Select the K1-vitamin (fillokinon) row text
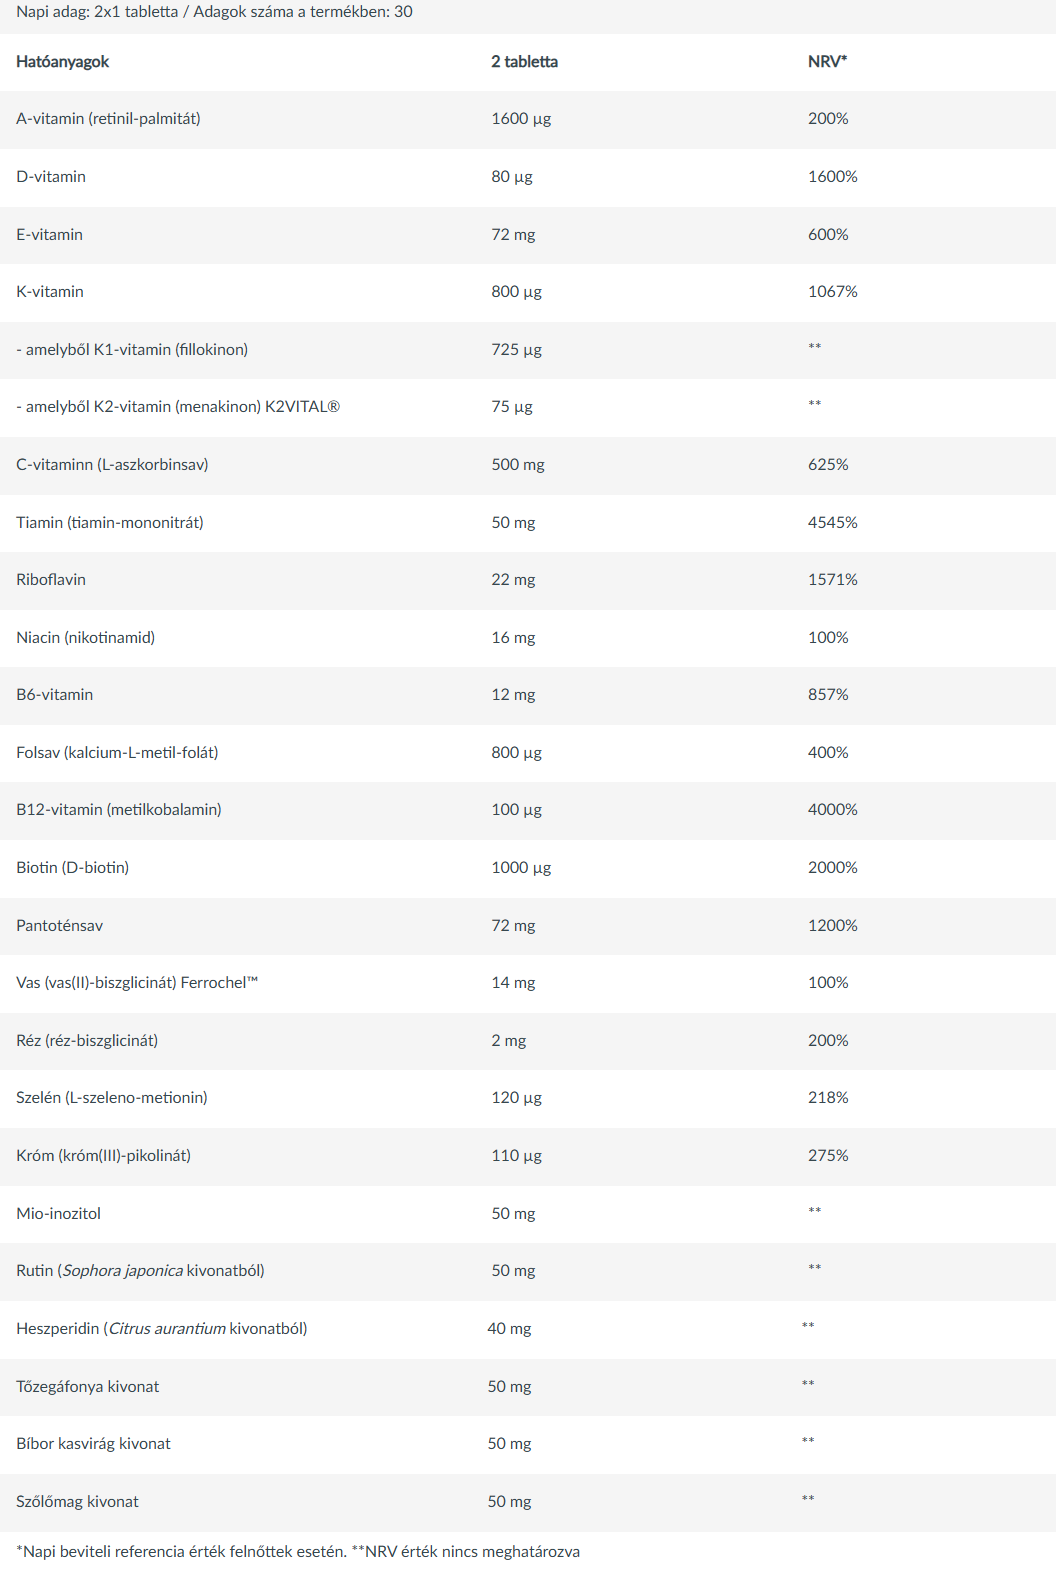 tap(132, 350)
